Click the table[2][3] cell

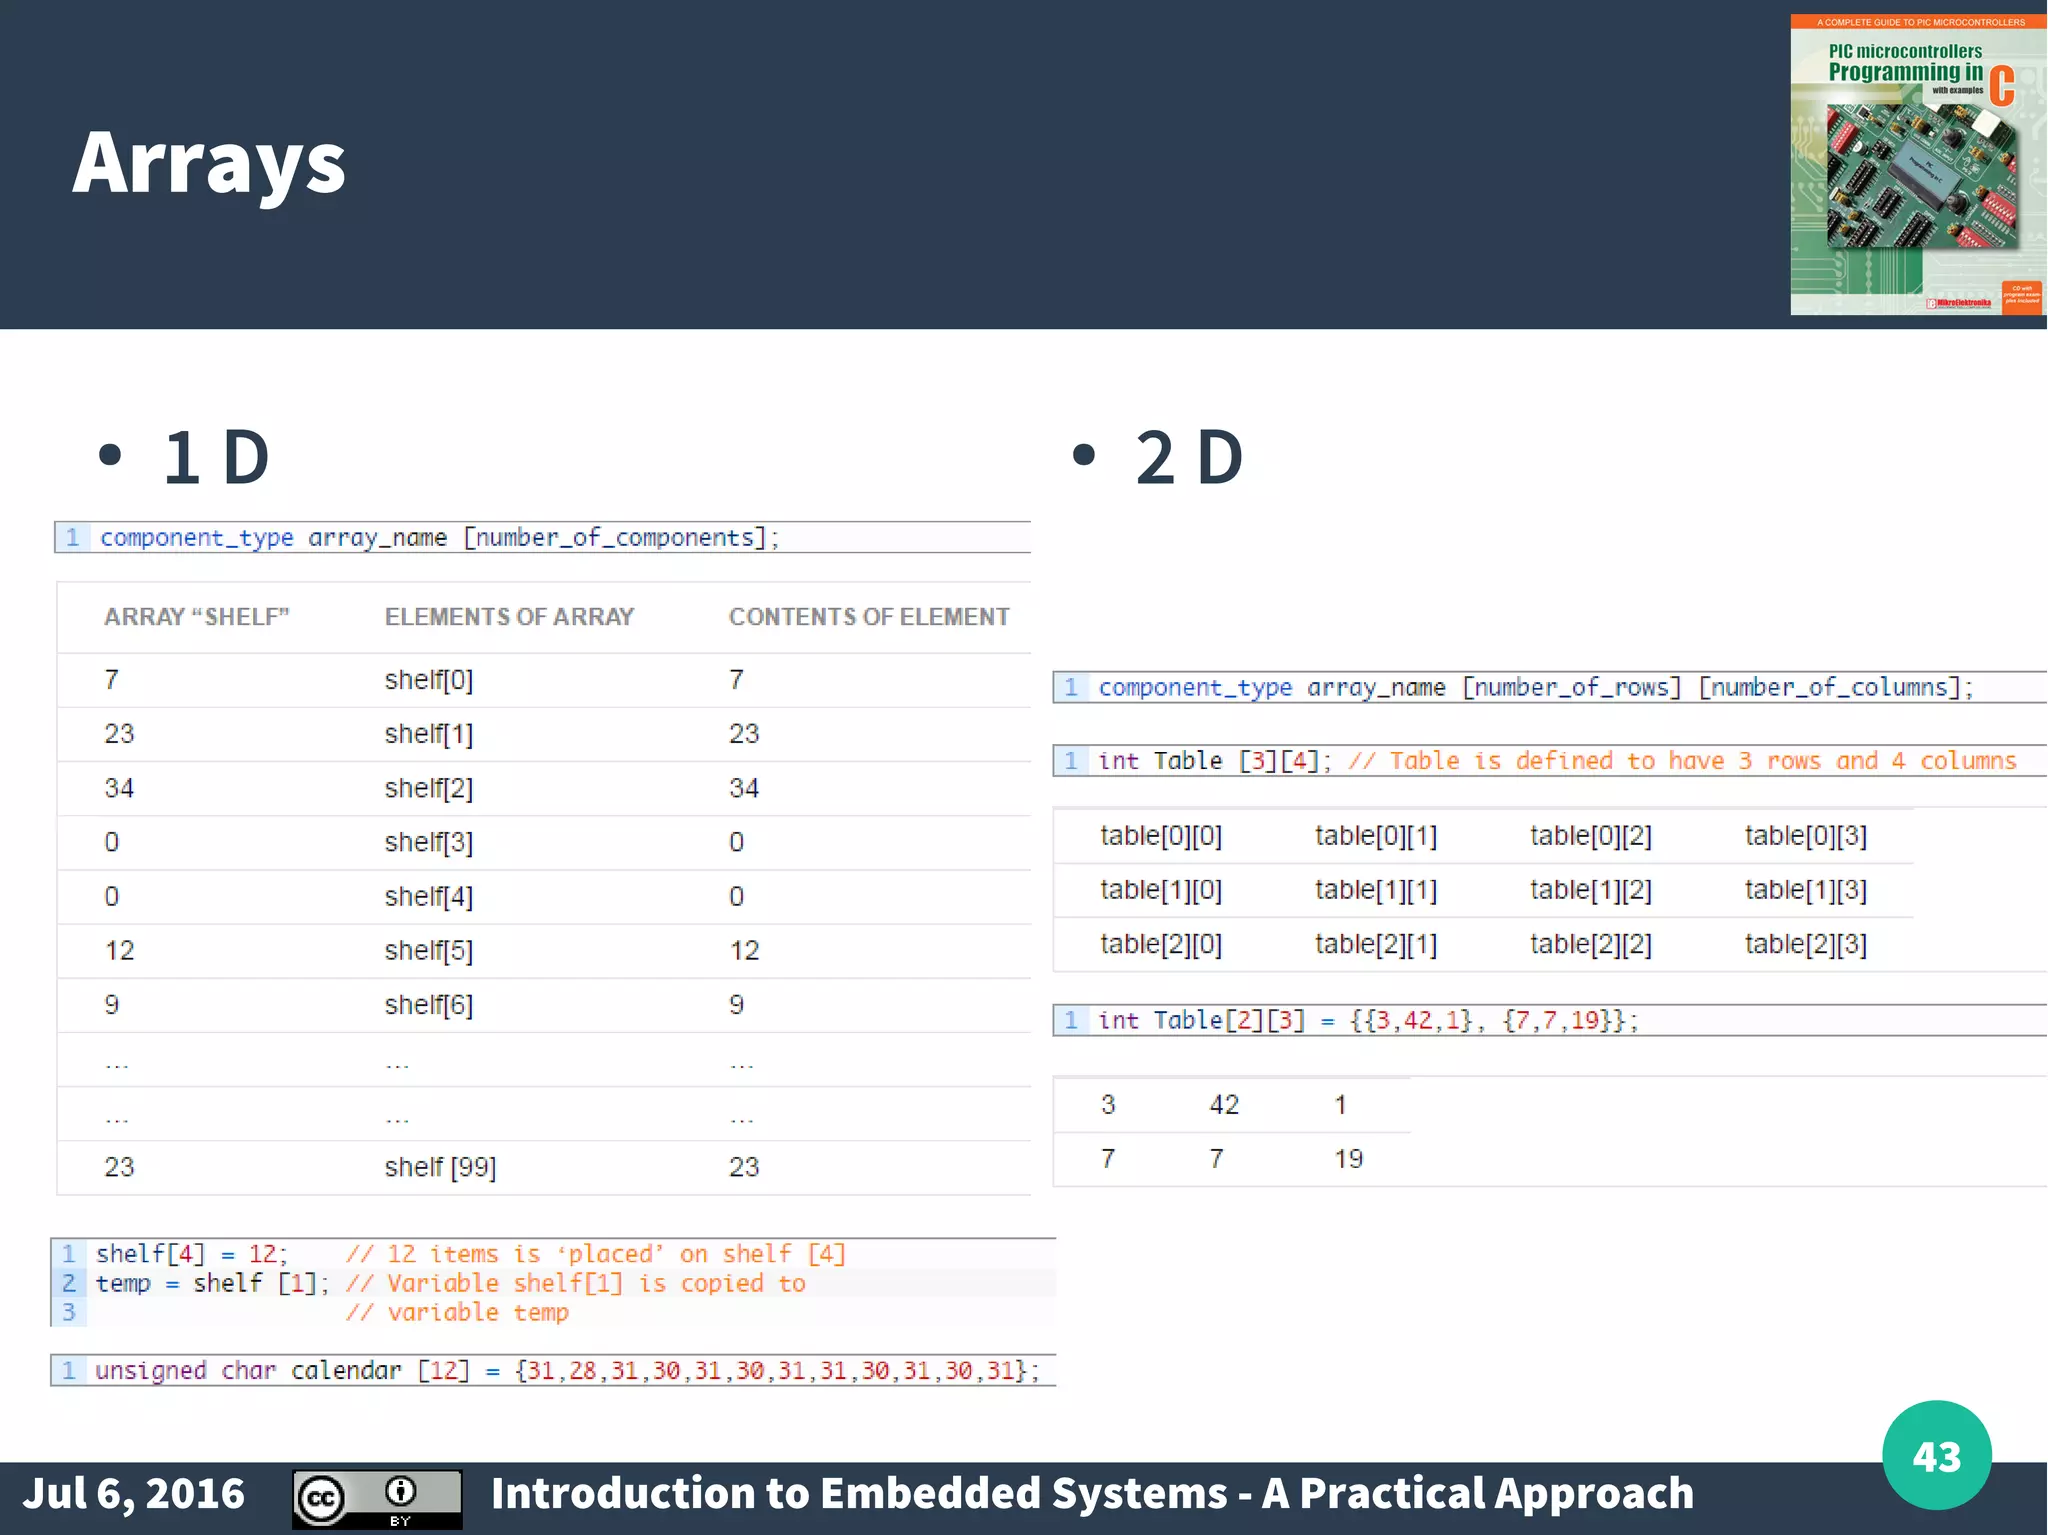[x=1806, y=944]
